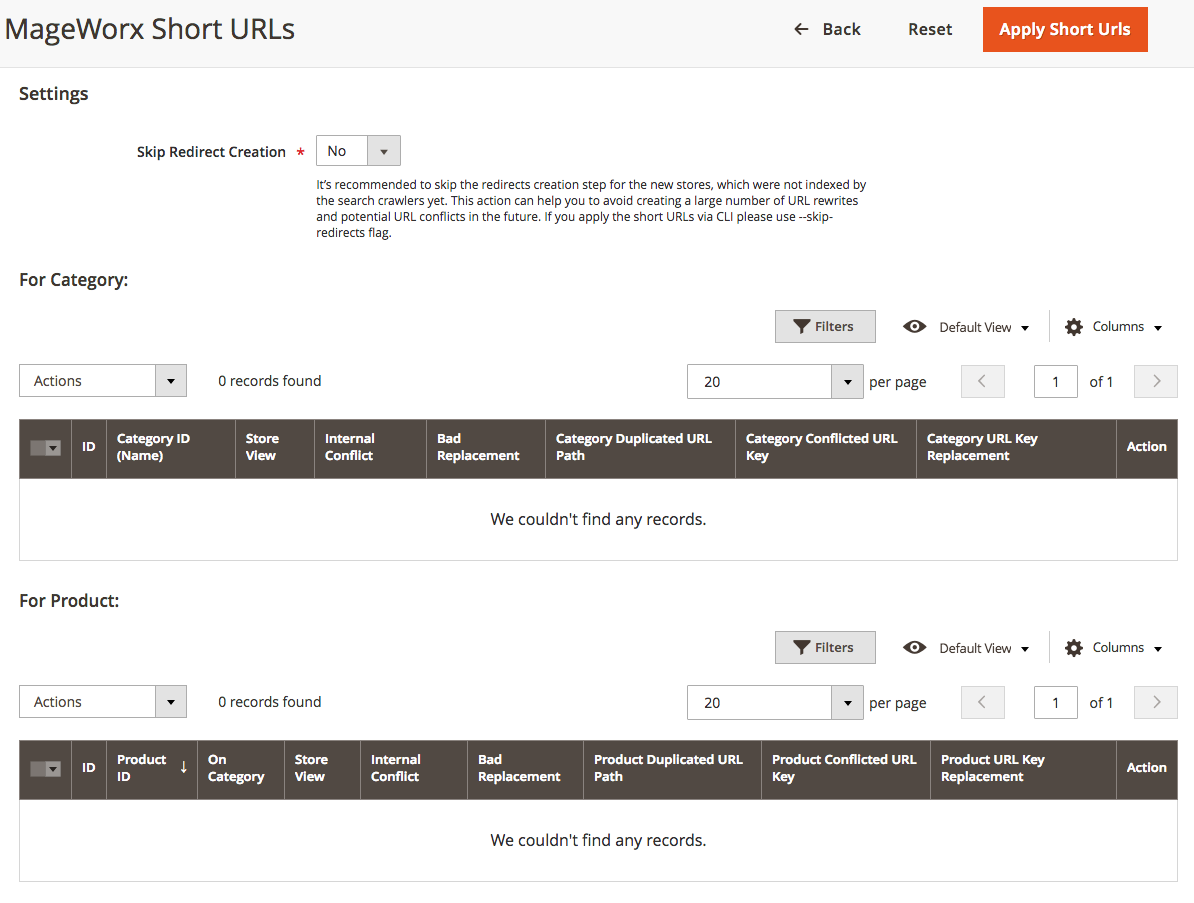Click Bad Replacement header in Product grid
The height and width of the screenshot is (903, 1194).
click(525, 770)
